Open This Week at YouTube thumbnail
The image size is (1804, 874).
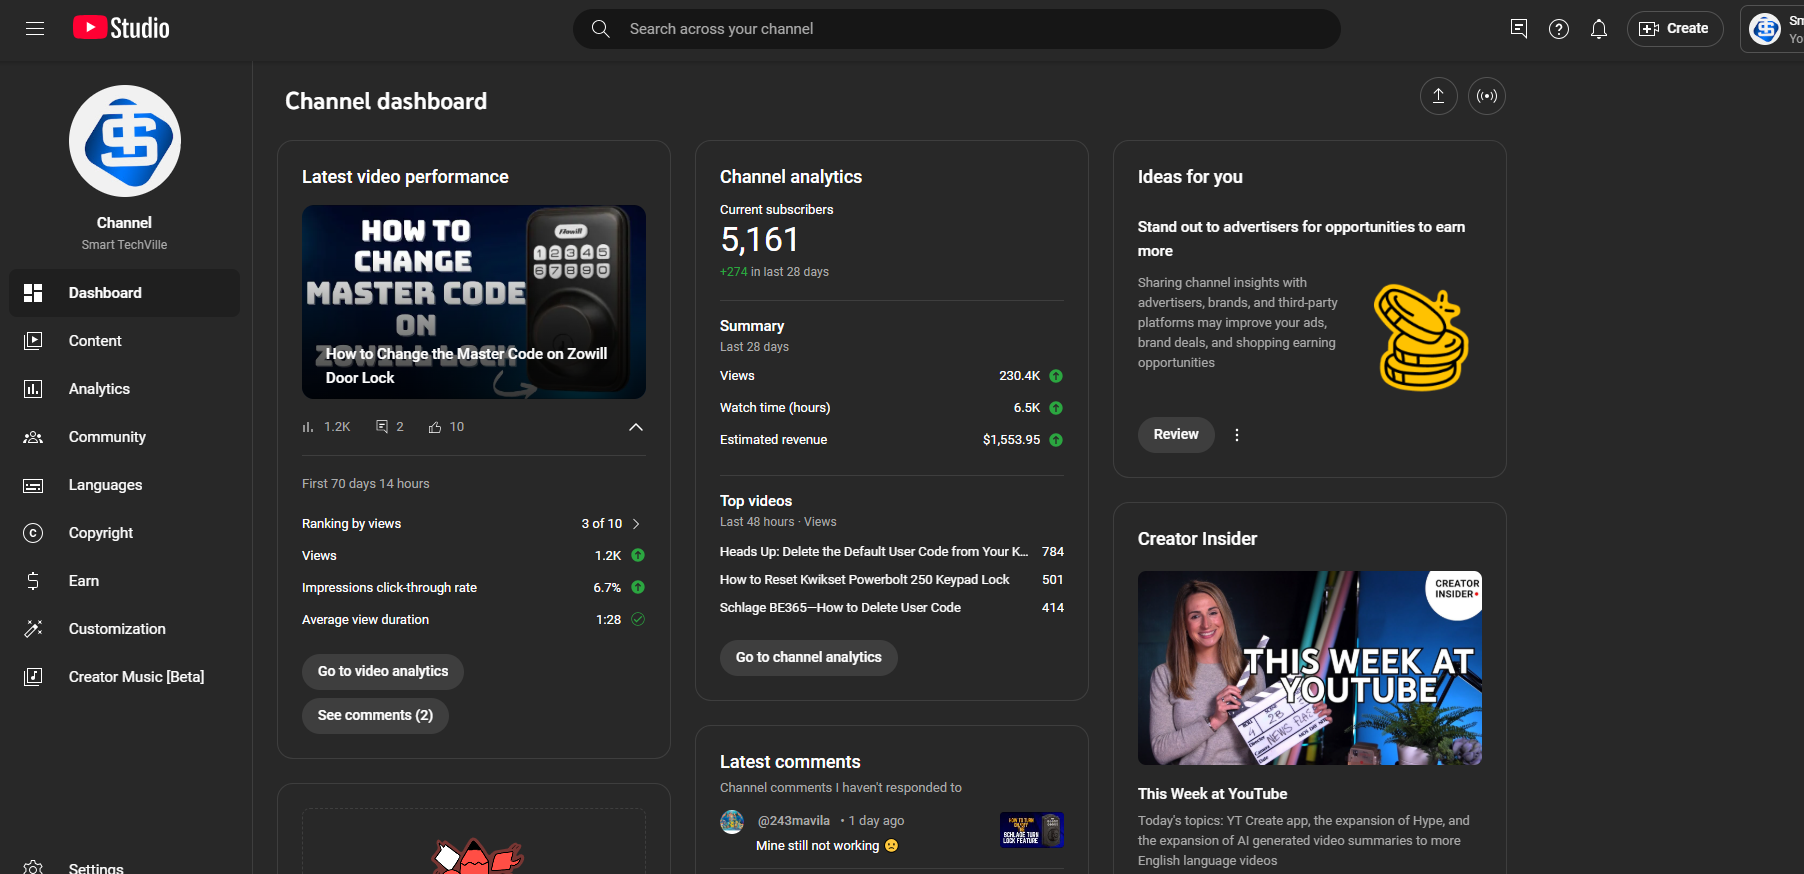(x=1310, y=668)
